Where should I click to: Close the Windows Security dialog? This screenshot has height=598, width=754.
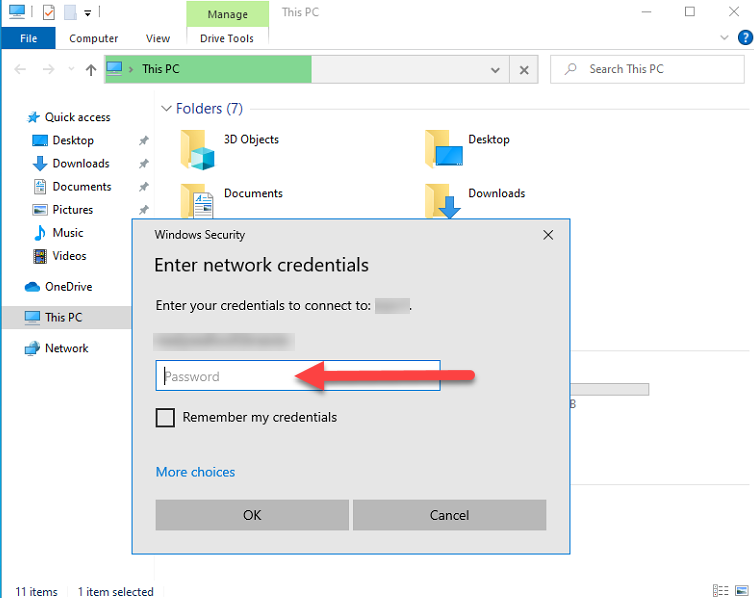coord(548,235)
